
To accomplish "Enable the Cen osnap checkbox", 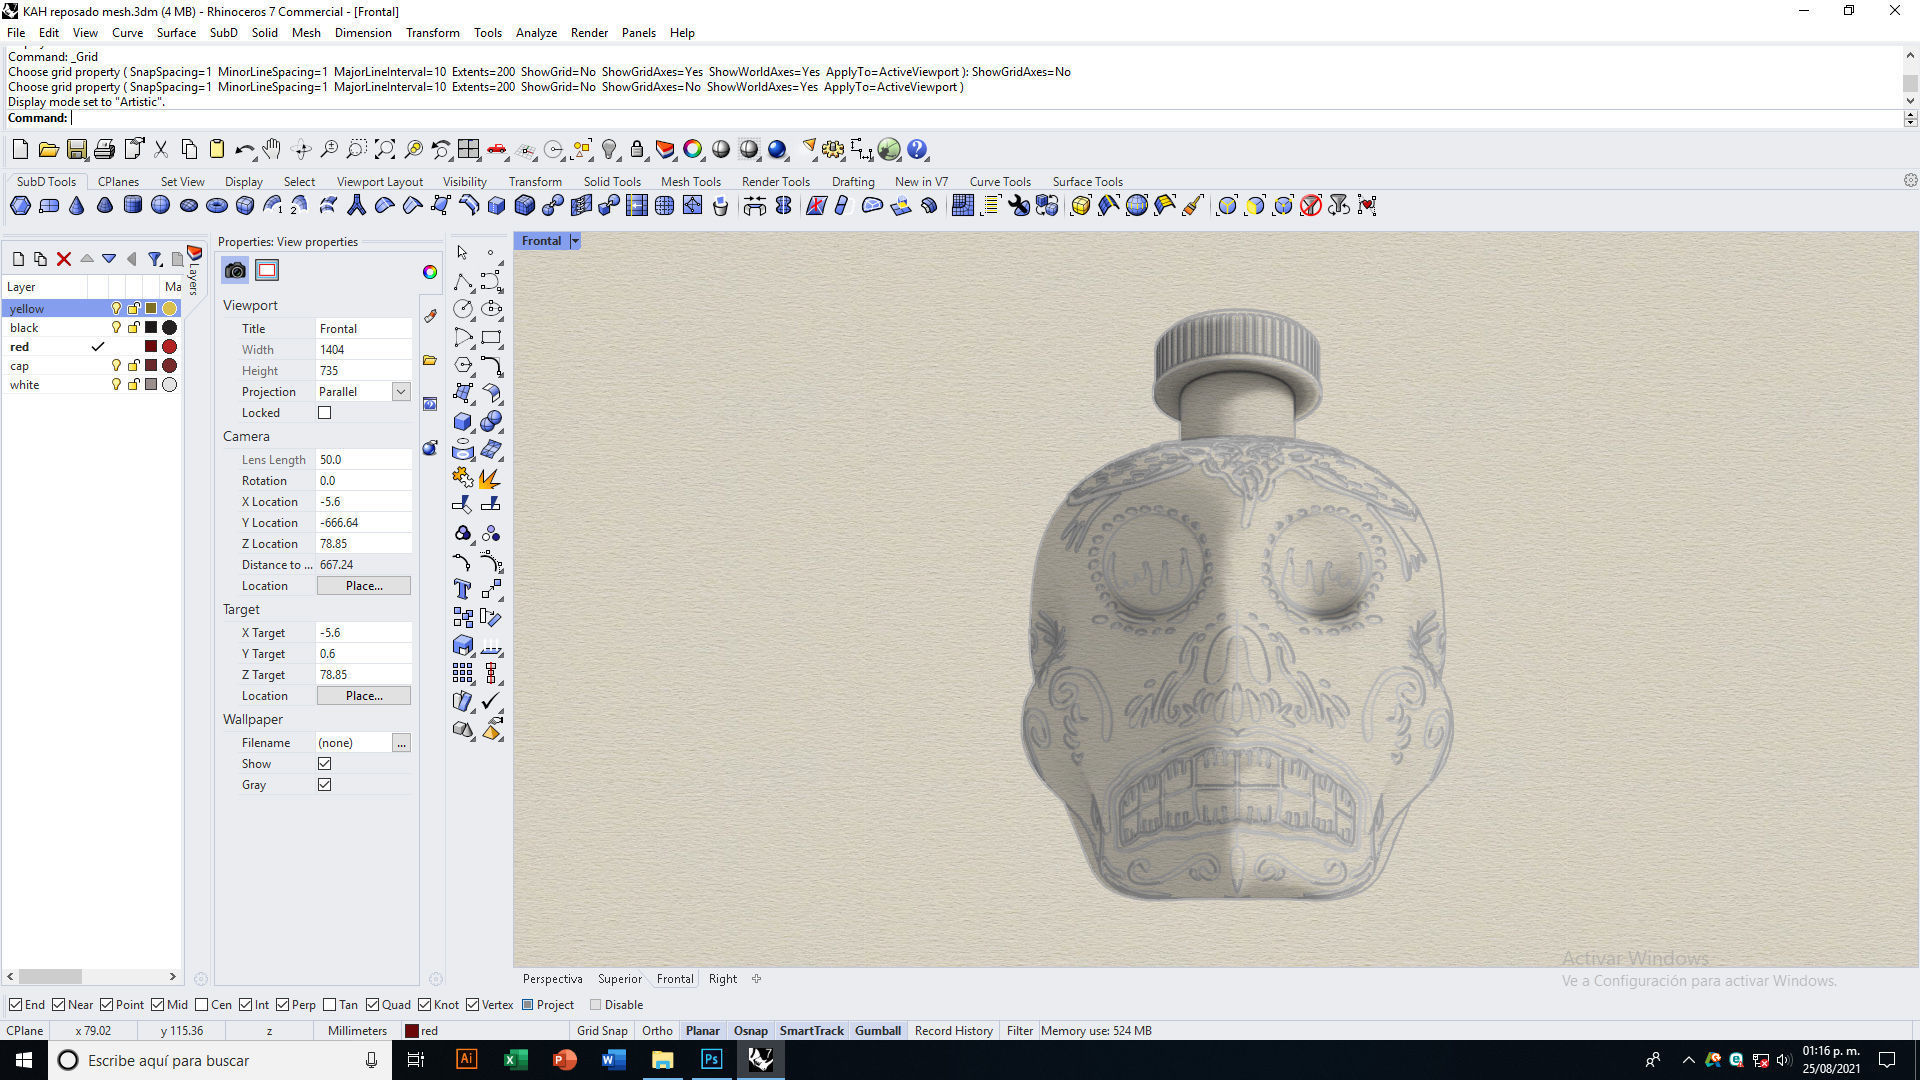I will 202,1005.
